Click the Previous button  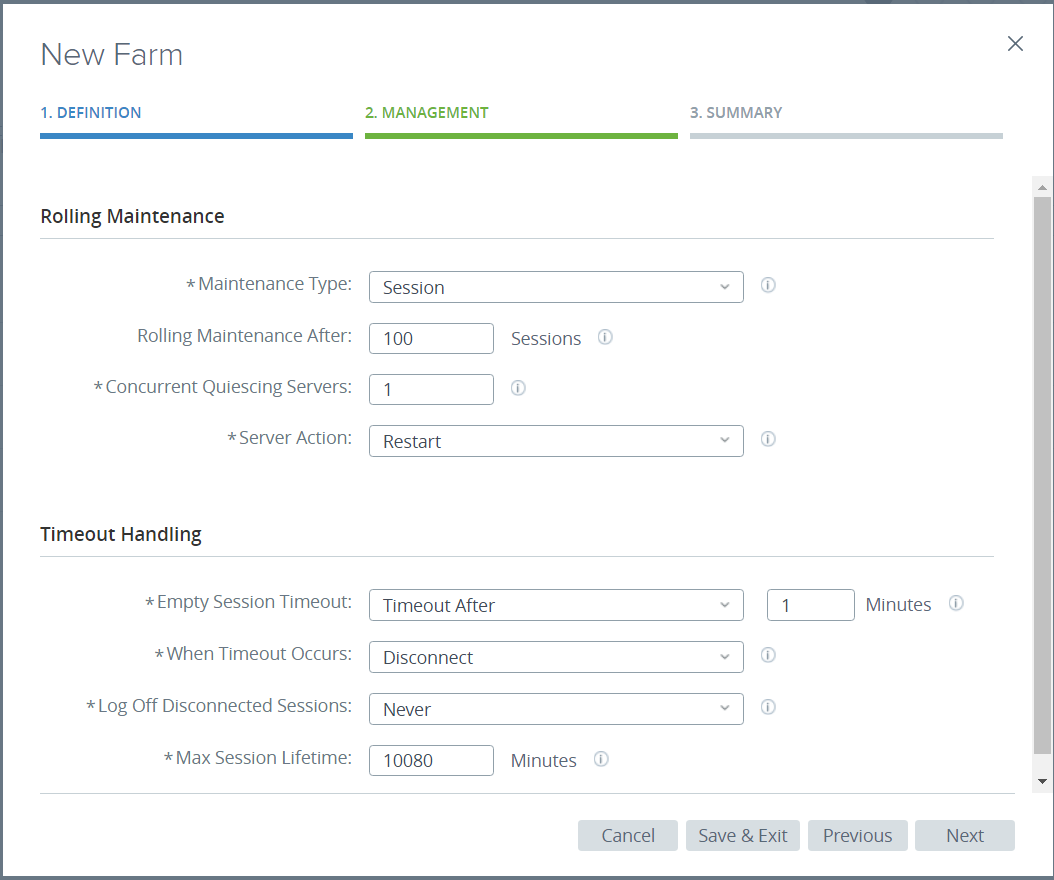(857, 836)
